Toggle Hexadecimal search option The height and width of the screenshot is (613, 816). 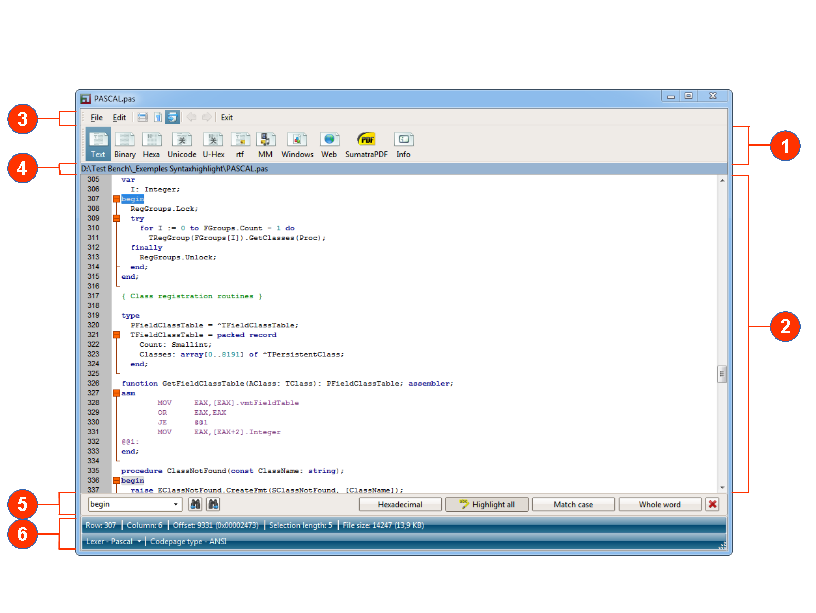(x=400, y=504)
